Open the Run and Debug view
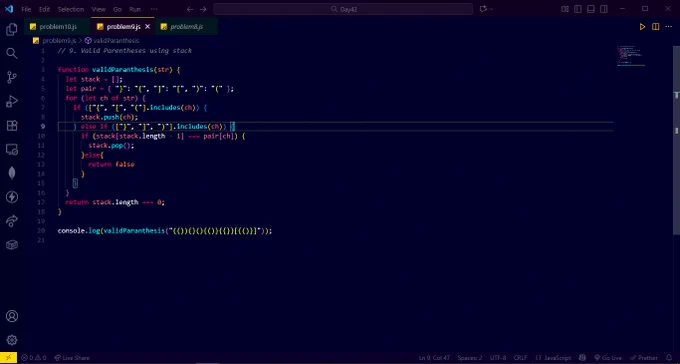Viewport: 680px width, 364px height. pyautogui.click(x=12, y=102)
